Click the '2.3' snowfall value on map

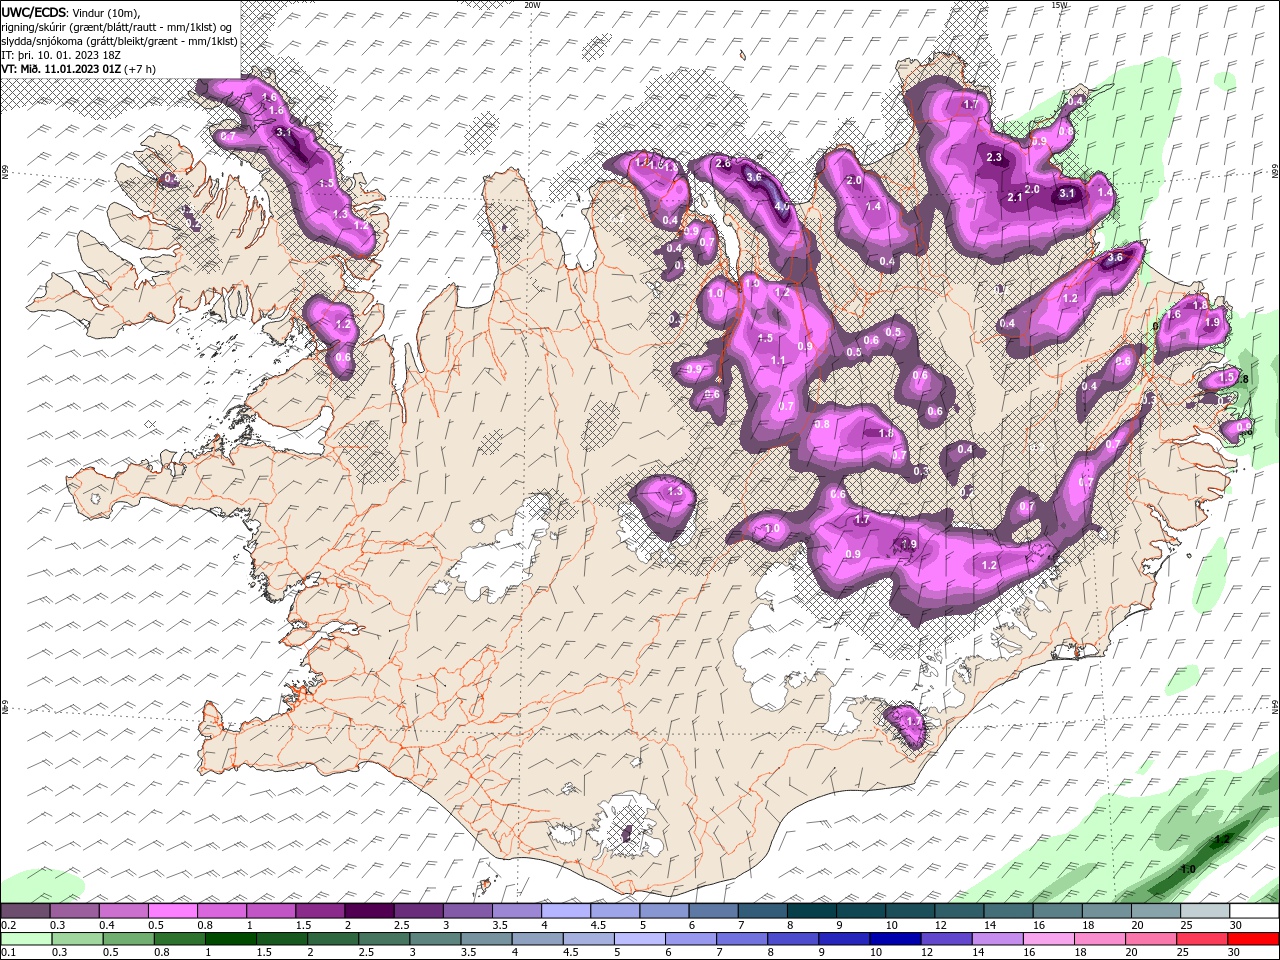(994, 158)
